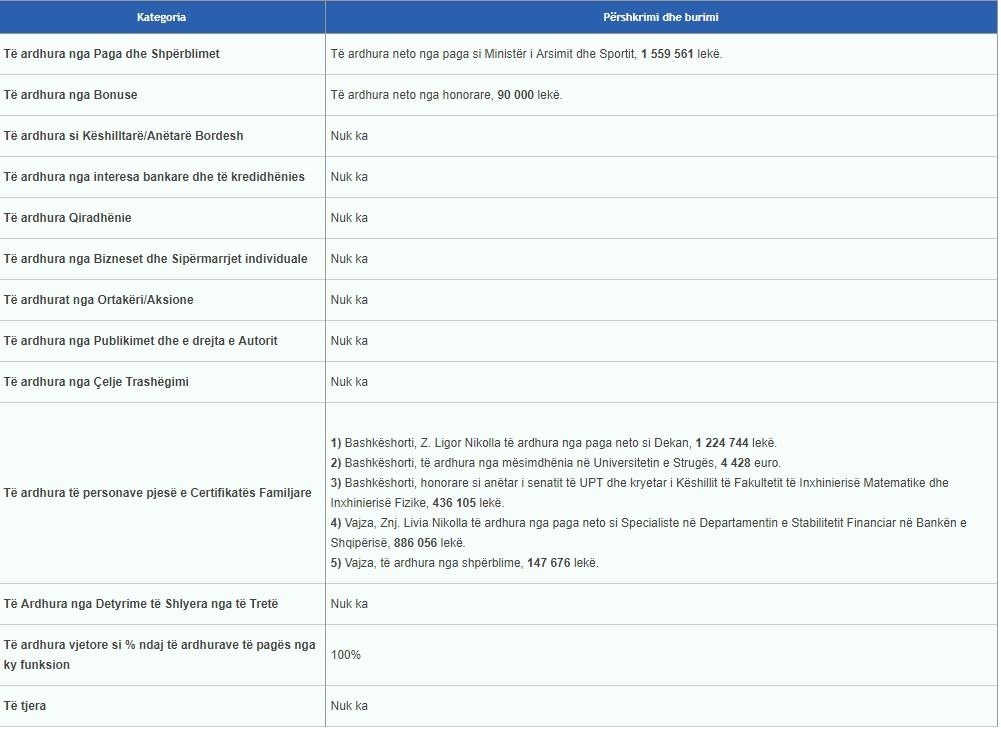Click the interesa bankare dhe kredidhënies label
The height and width of the screenshot is (733, 1001).
pyautogui.click(x=154, y=177)
